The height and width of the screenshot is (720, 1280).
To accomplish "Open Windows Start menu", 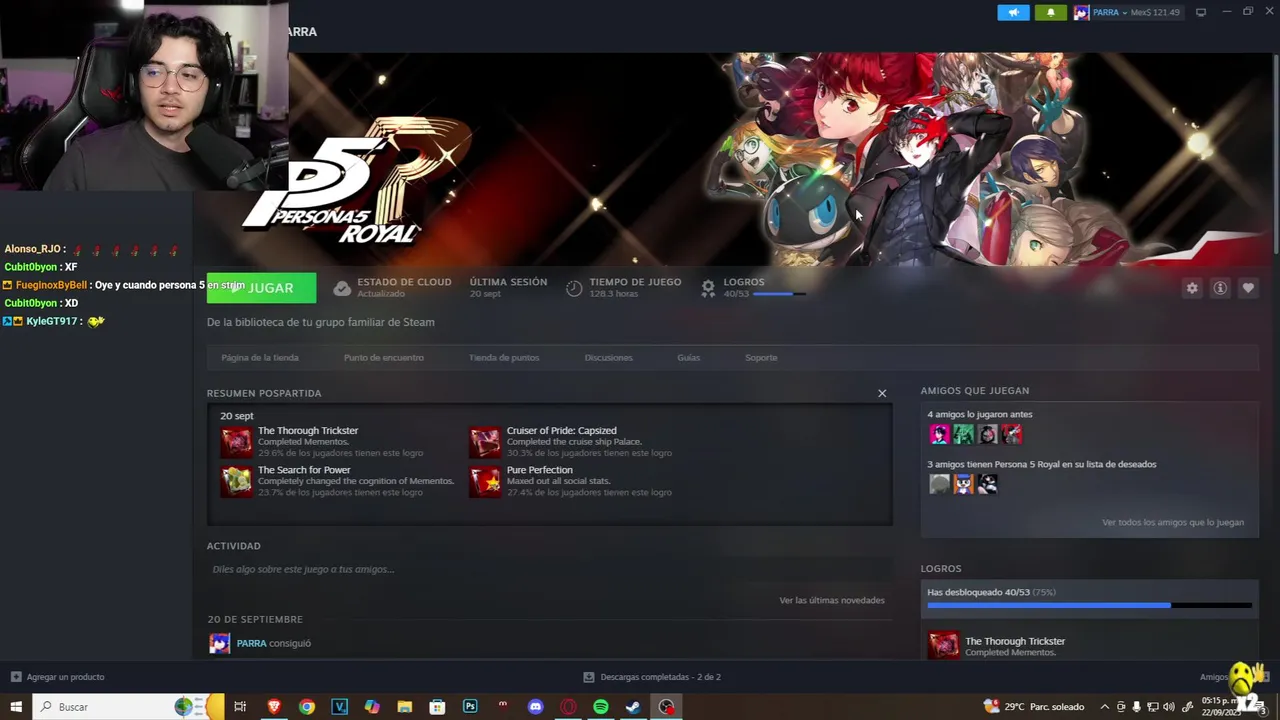I will point(16,707).
